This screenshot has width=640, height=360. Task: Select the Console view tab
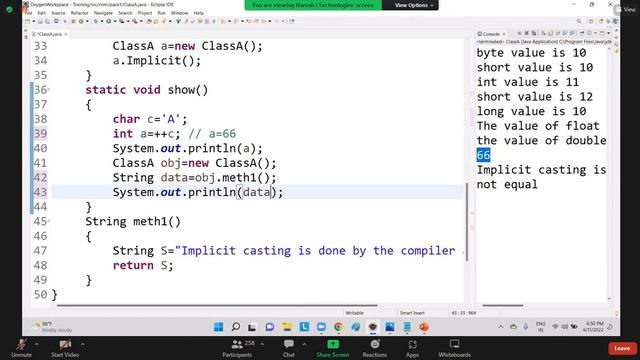(491, 34)
